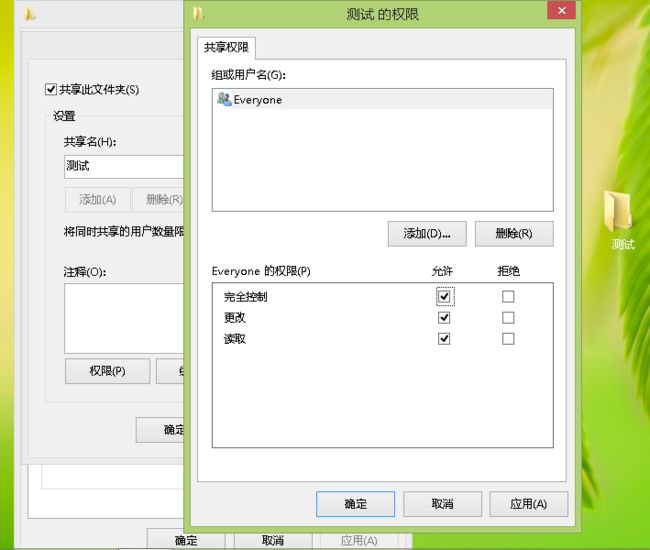The image size is (650, 550).
Task: Click 取消 in permissions dialog
Action: tap(442, 504)
